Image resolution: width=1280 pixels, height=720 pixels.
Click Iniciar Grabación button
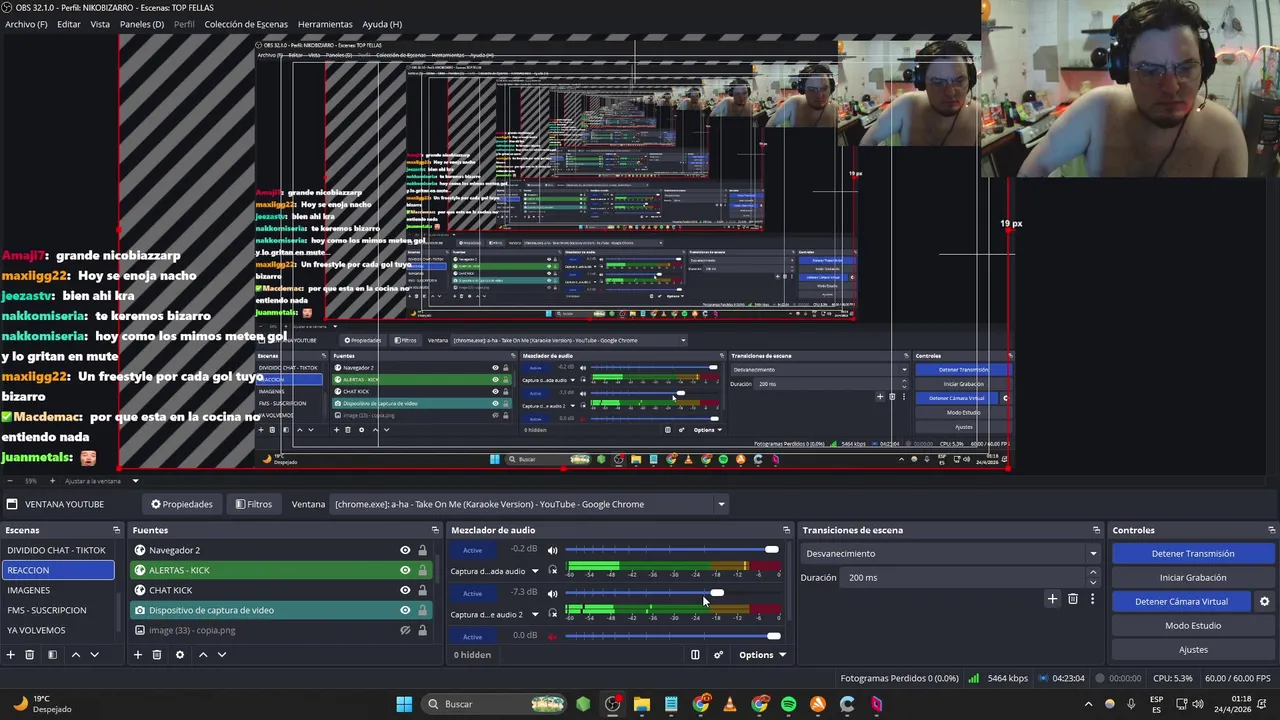(x=1193, y=577)
